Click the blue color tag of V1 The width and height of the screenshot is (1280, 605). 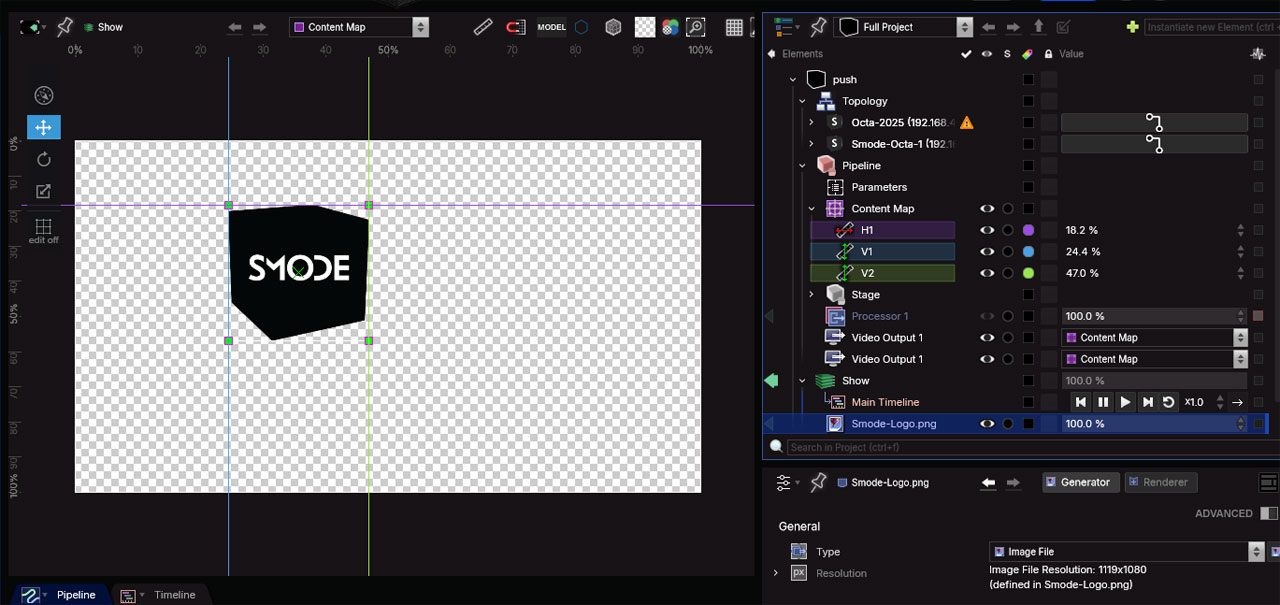[1028, 252]
